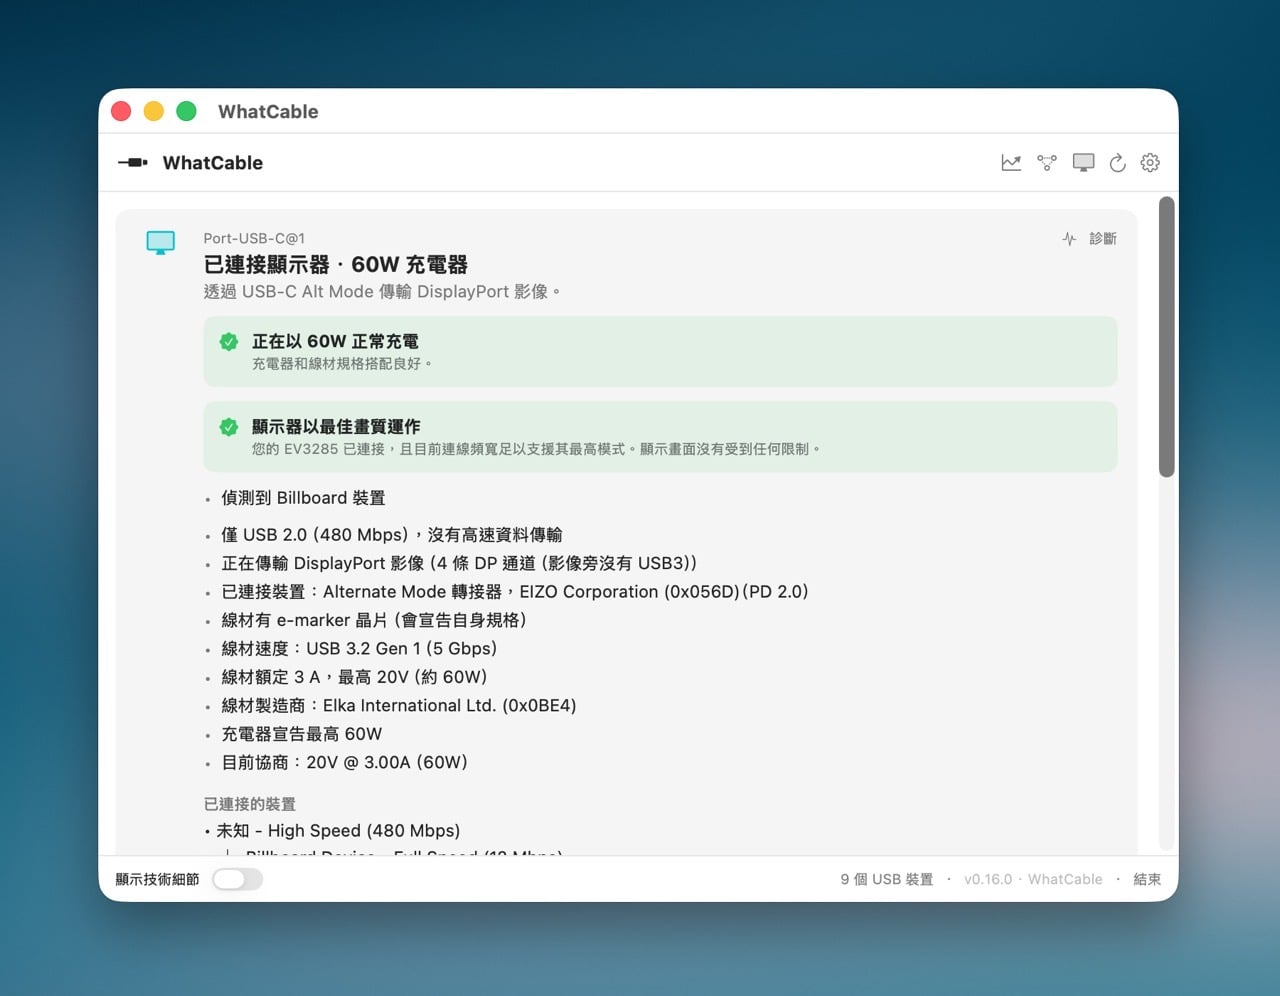Click 結束 to quit WhatCable
This screenshot has height=996, width=1280.
coord(1147,879)
